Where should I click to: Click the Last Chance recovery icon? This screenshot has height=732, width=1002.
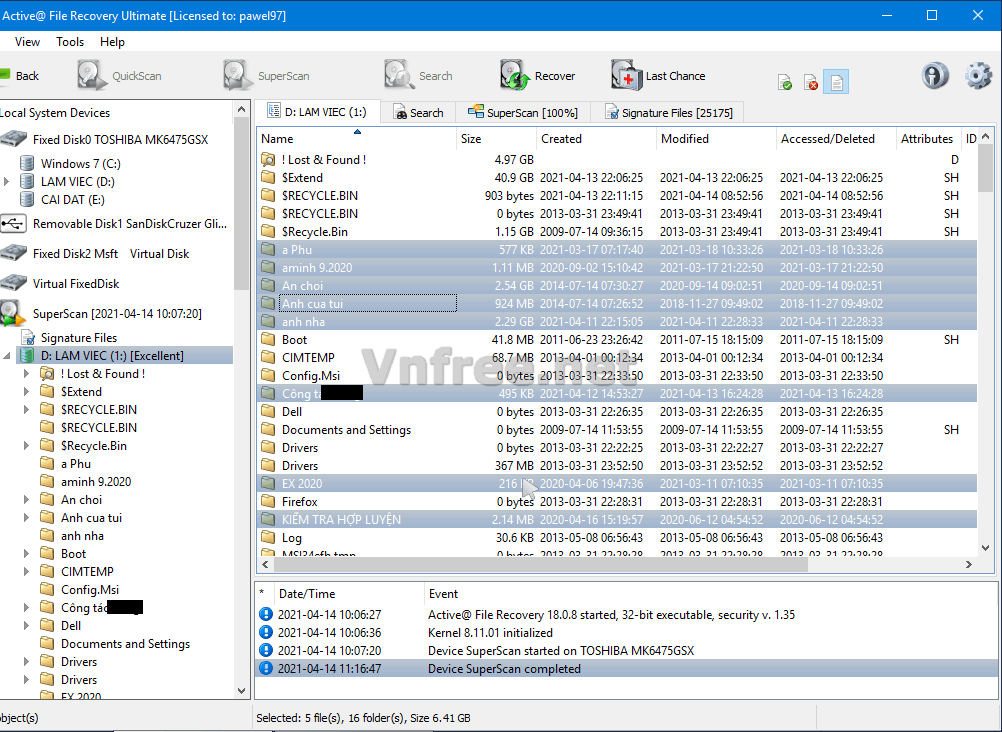(x=626, y=76)
